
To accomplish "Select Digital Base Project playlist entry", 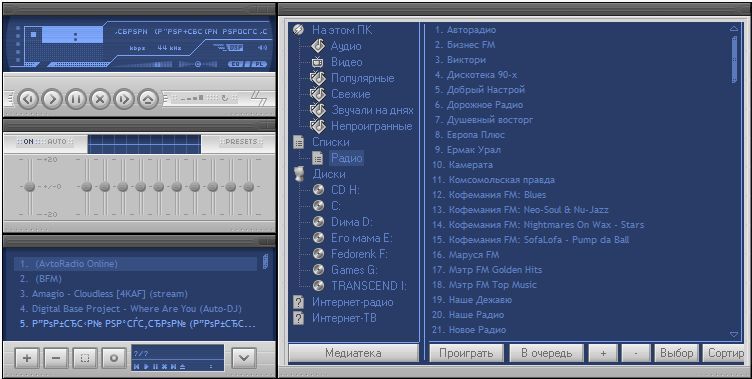I will coord(135,308).
